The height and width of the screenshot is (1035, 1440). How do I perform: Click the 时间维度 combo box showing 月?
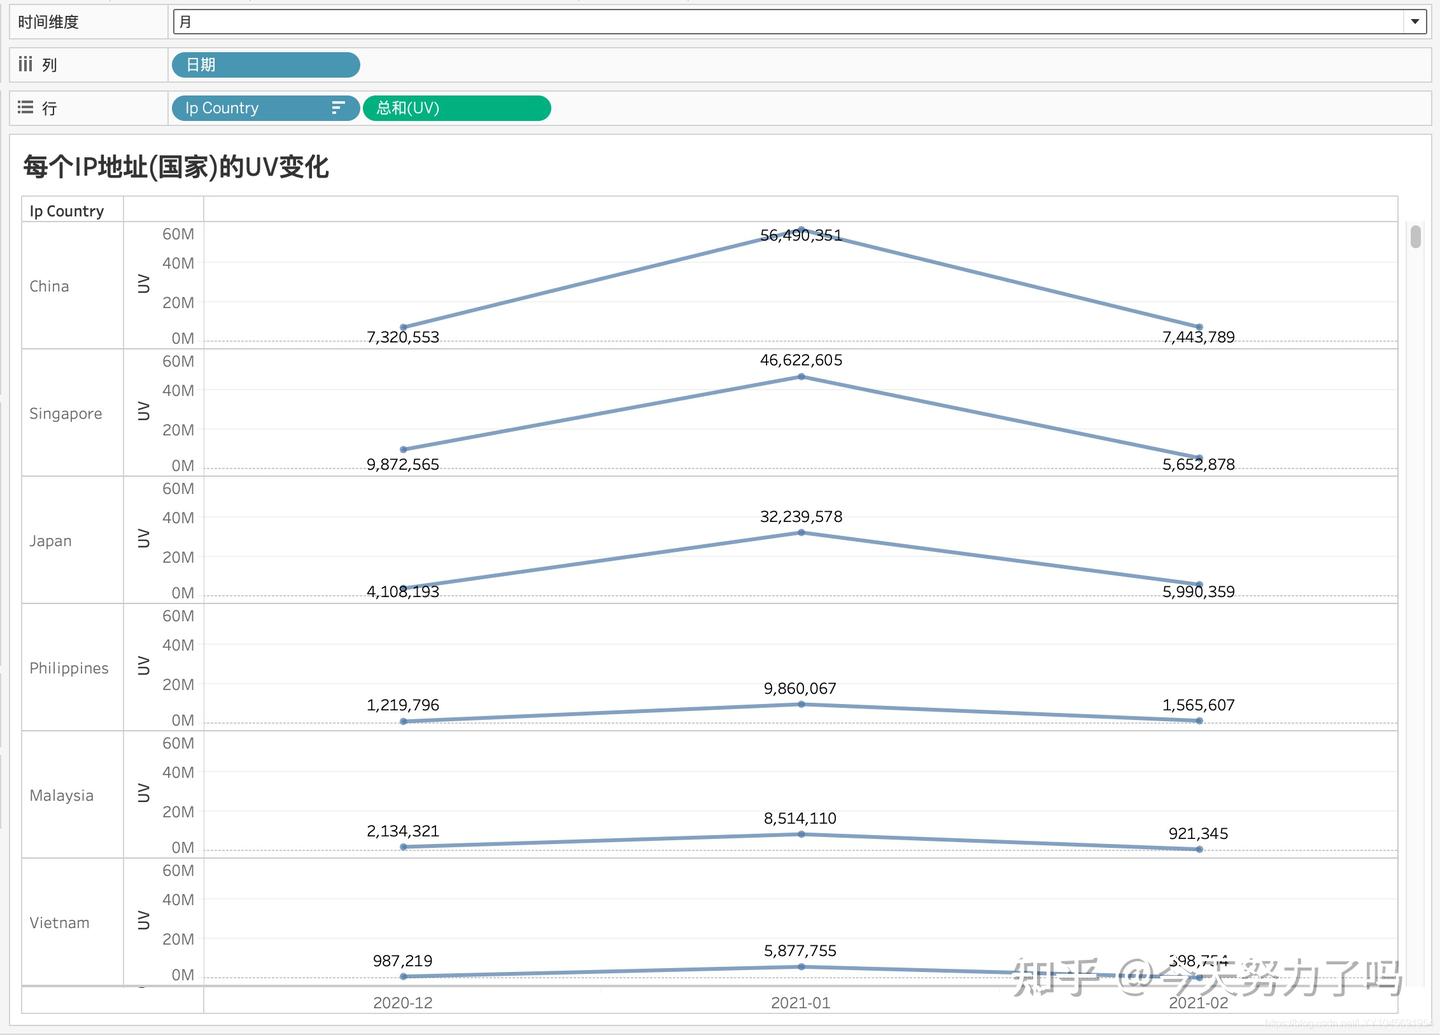point(799,21)
